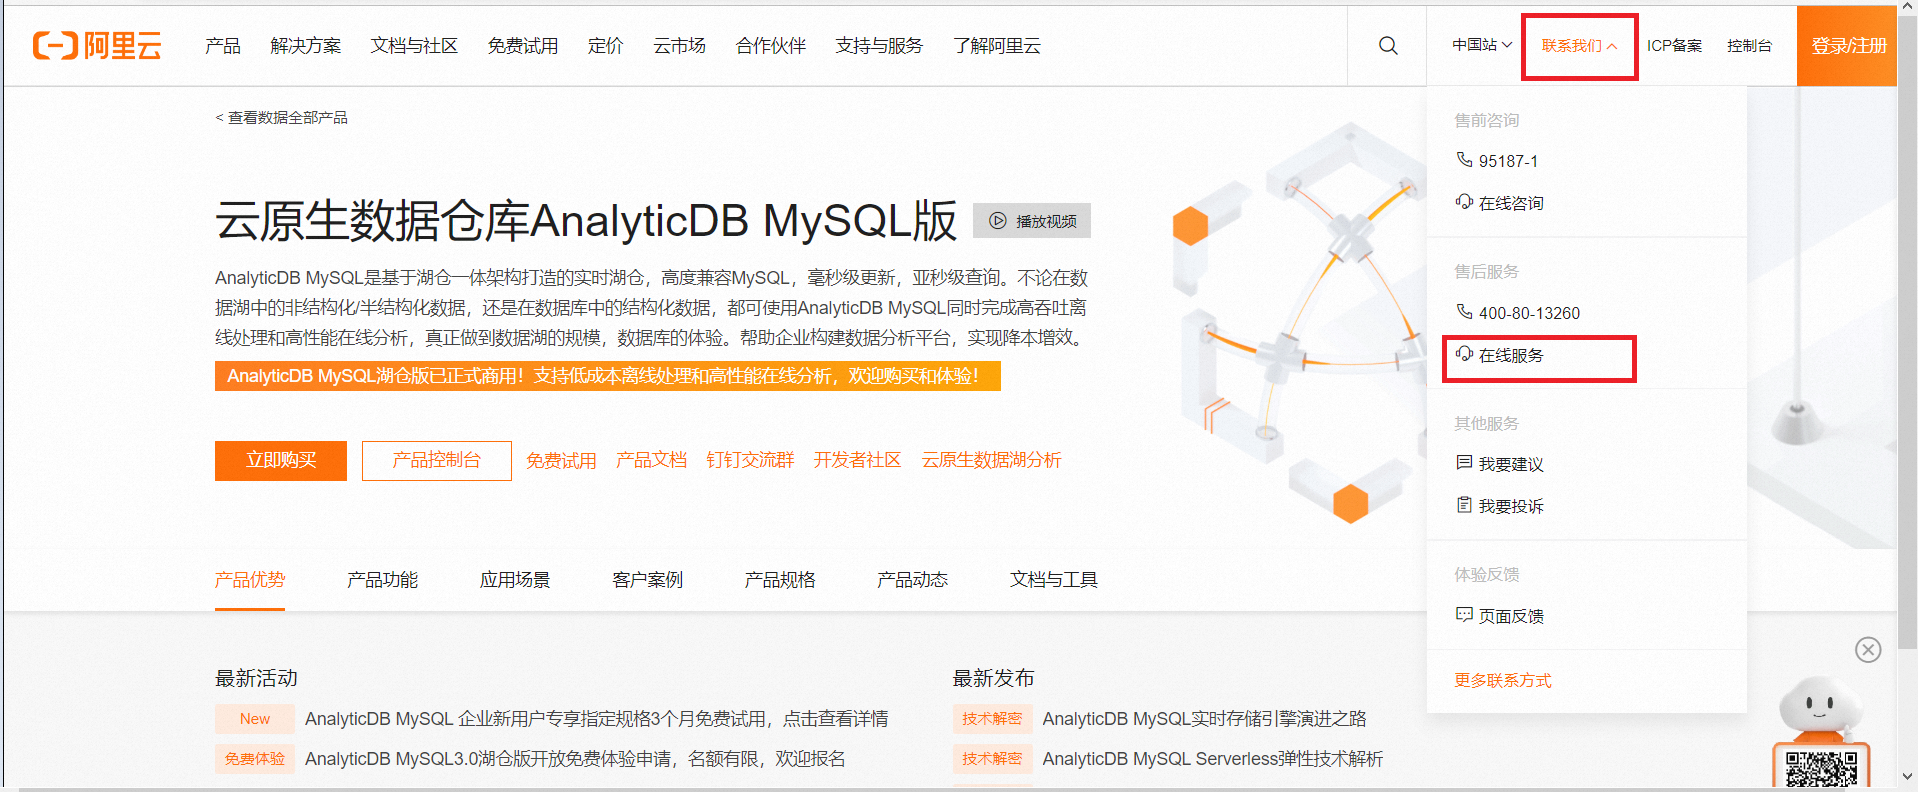Open the AnalyticDB MySQL3.0湖仓版 free experience activity
The width and height of the screenshot is (1918, 792).
(x=575, y=759)
